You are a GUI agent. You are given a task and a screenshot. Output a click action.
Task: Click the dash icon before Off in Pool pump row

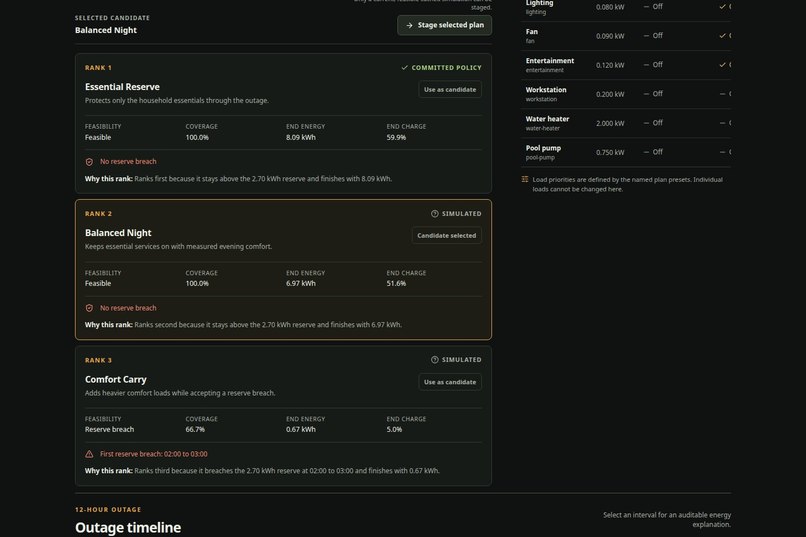tap(646, 152)
